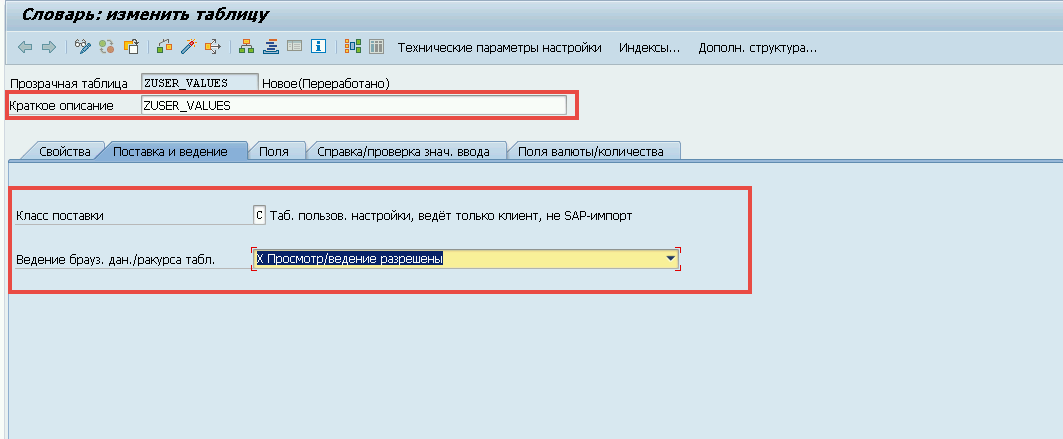Click the Дополн. структура... button

[x=757, y=47]
